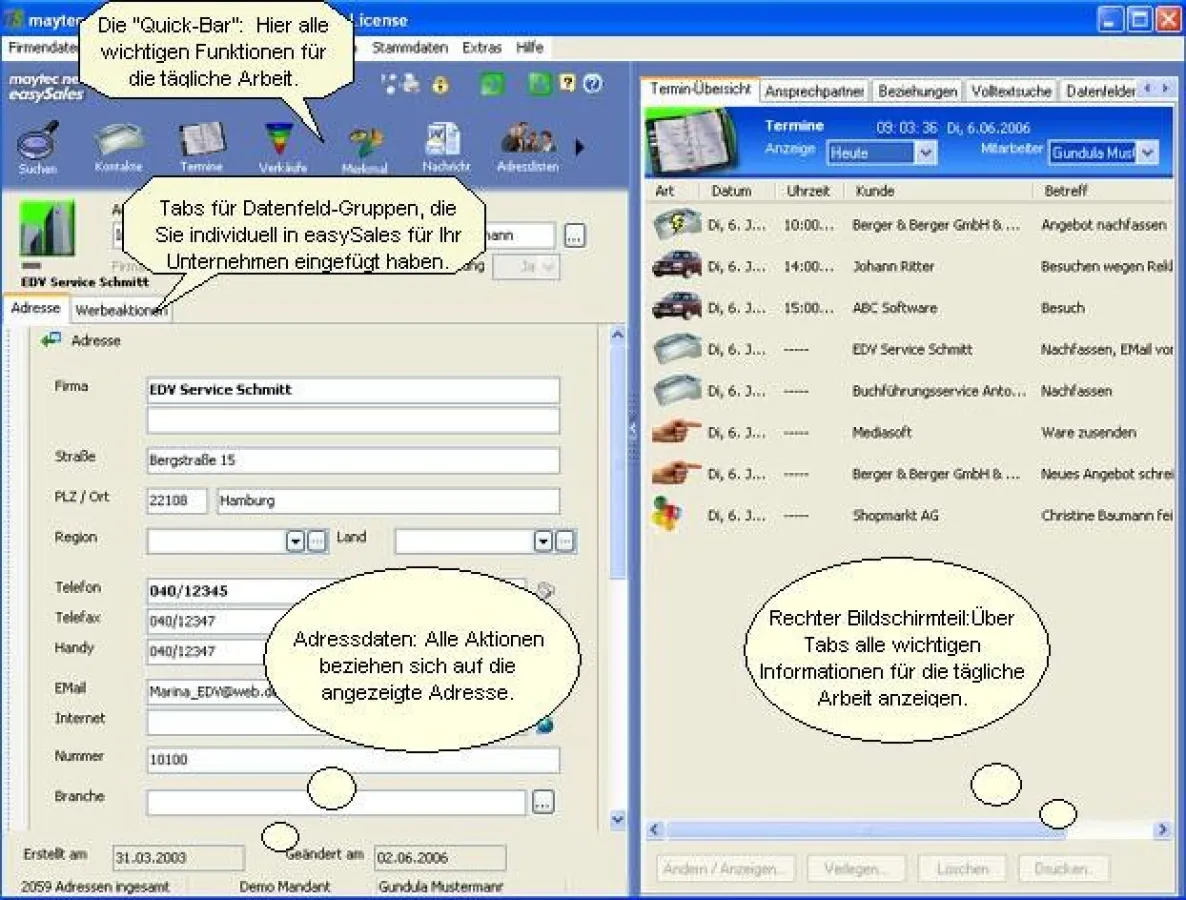Click the globe icon beside Internet field

(545, 727)
